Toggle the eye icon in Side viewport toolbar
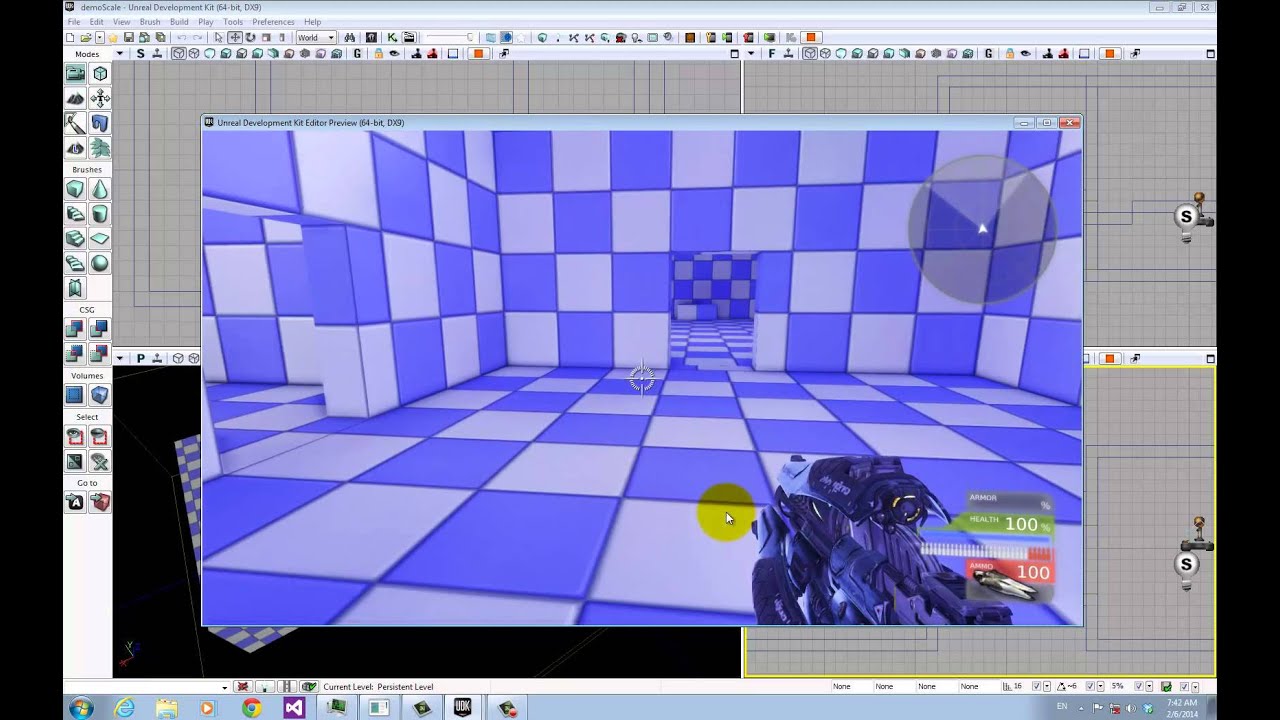 [x=394, y=54]
